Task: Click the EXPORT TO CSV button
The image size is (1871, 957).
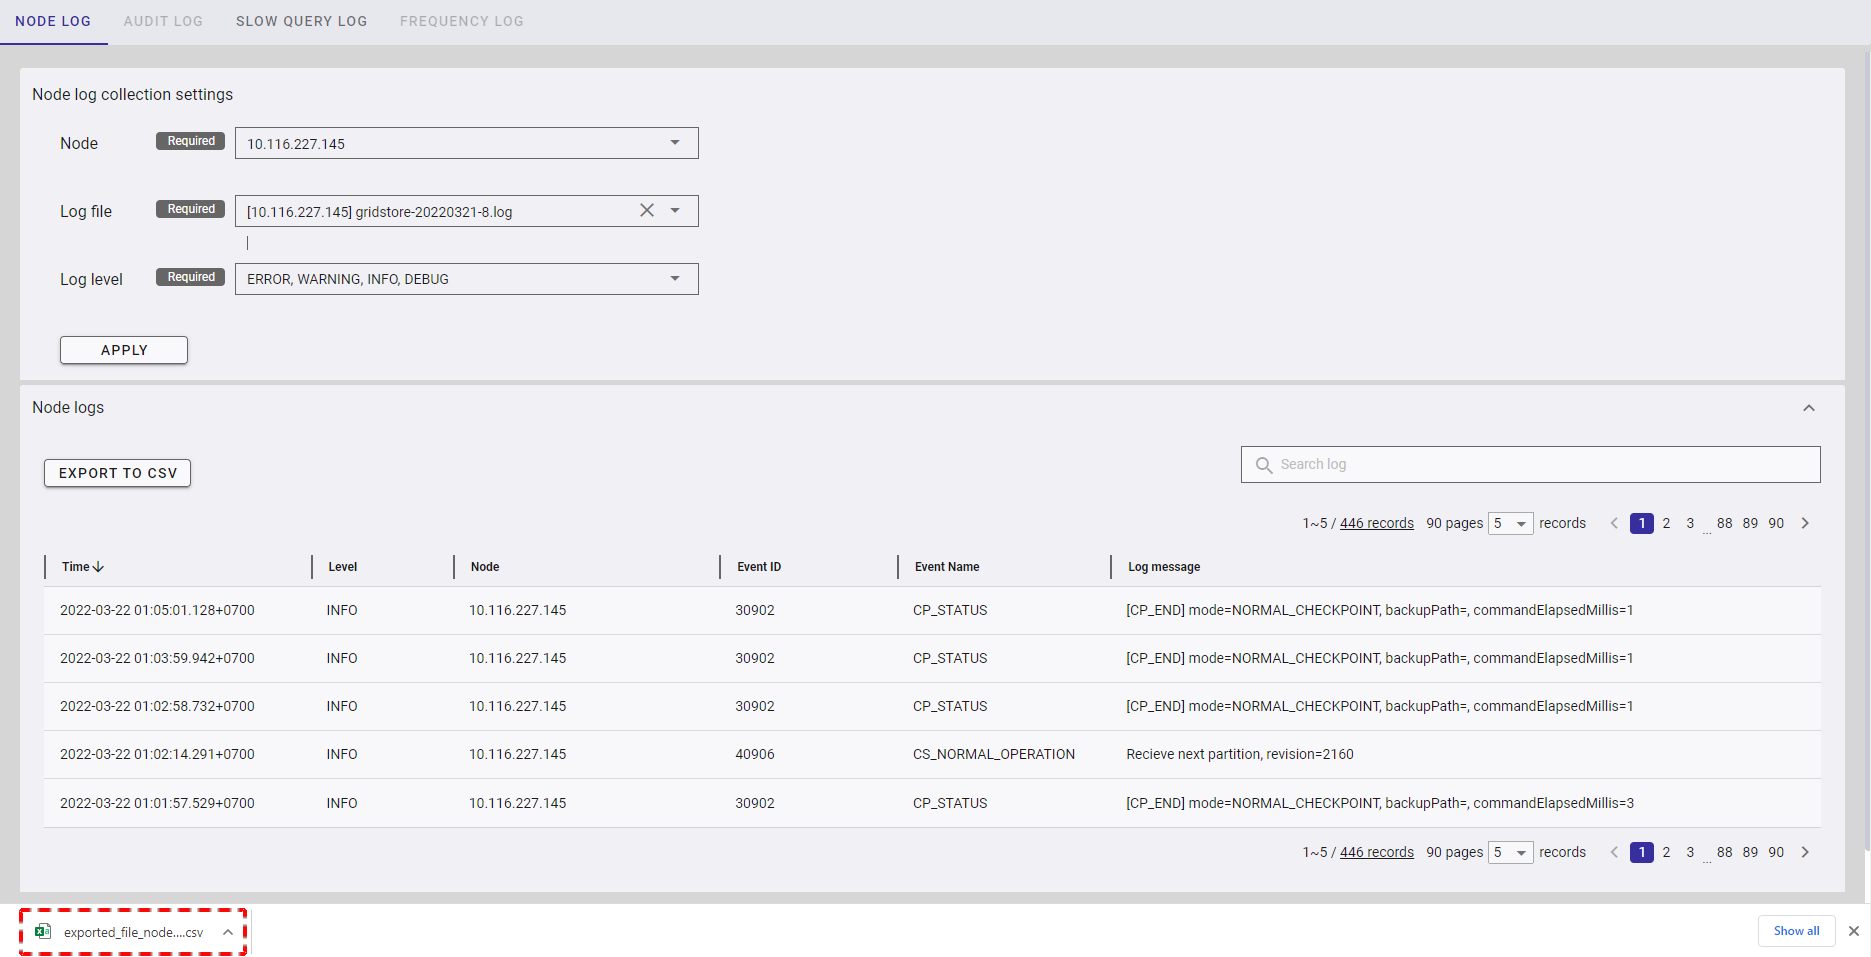Action: [x=117, y=473]
